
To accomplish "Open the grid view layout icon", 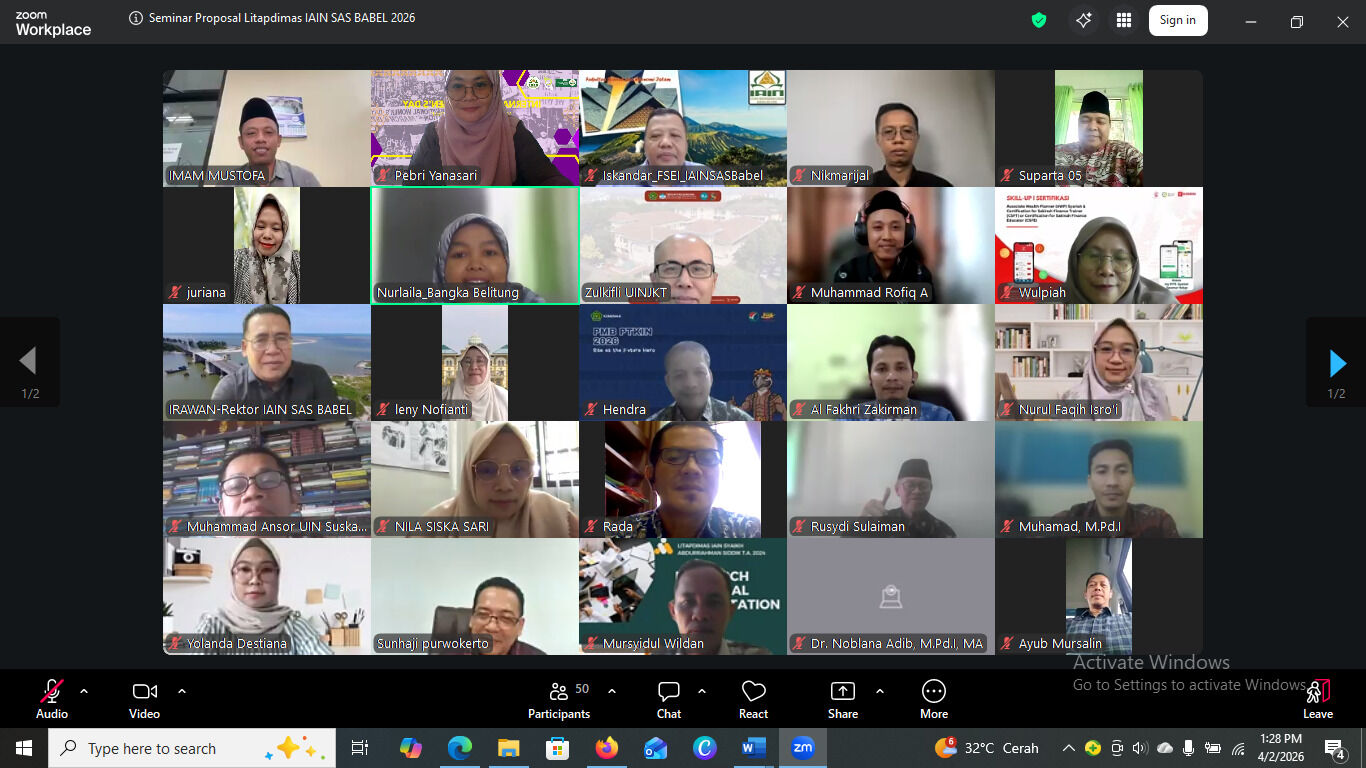I will click(x=1124, y=20).
